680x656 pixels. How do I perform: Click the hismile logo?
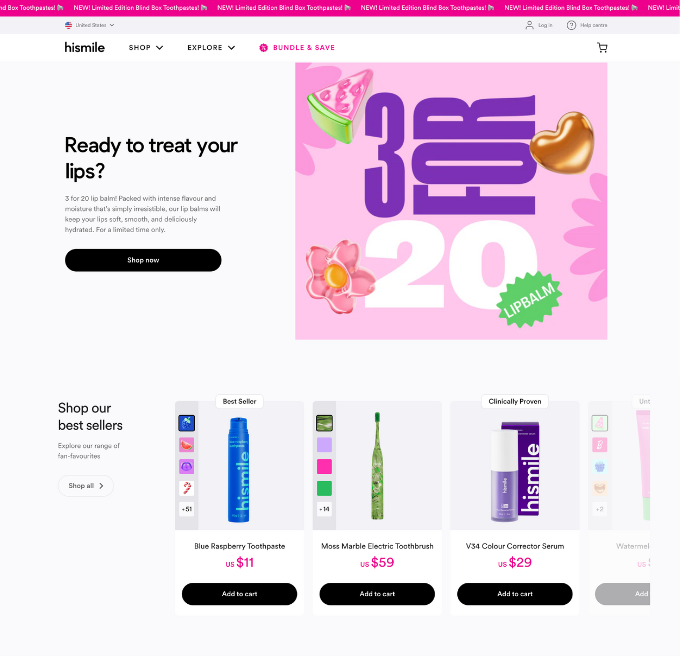(x=85, y=47)
